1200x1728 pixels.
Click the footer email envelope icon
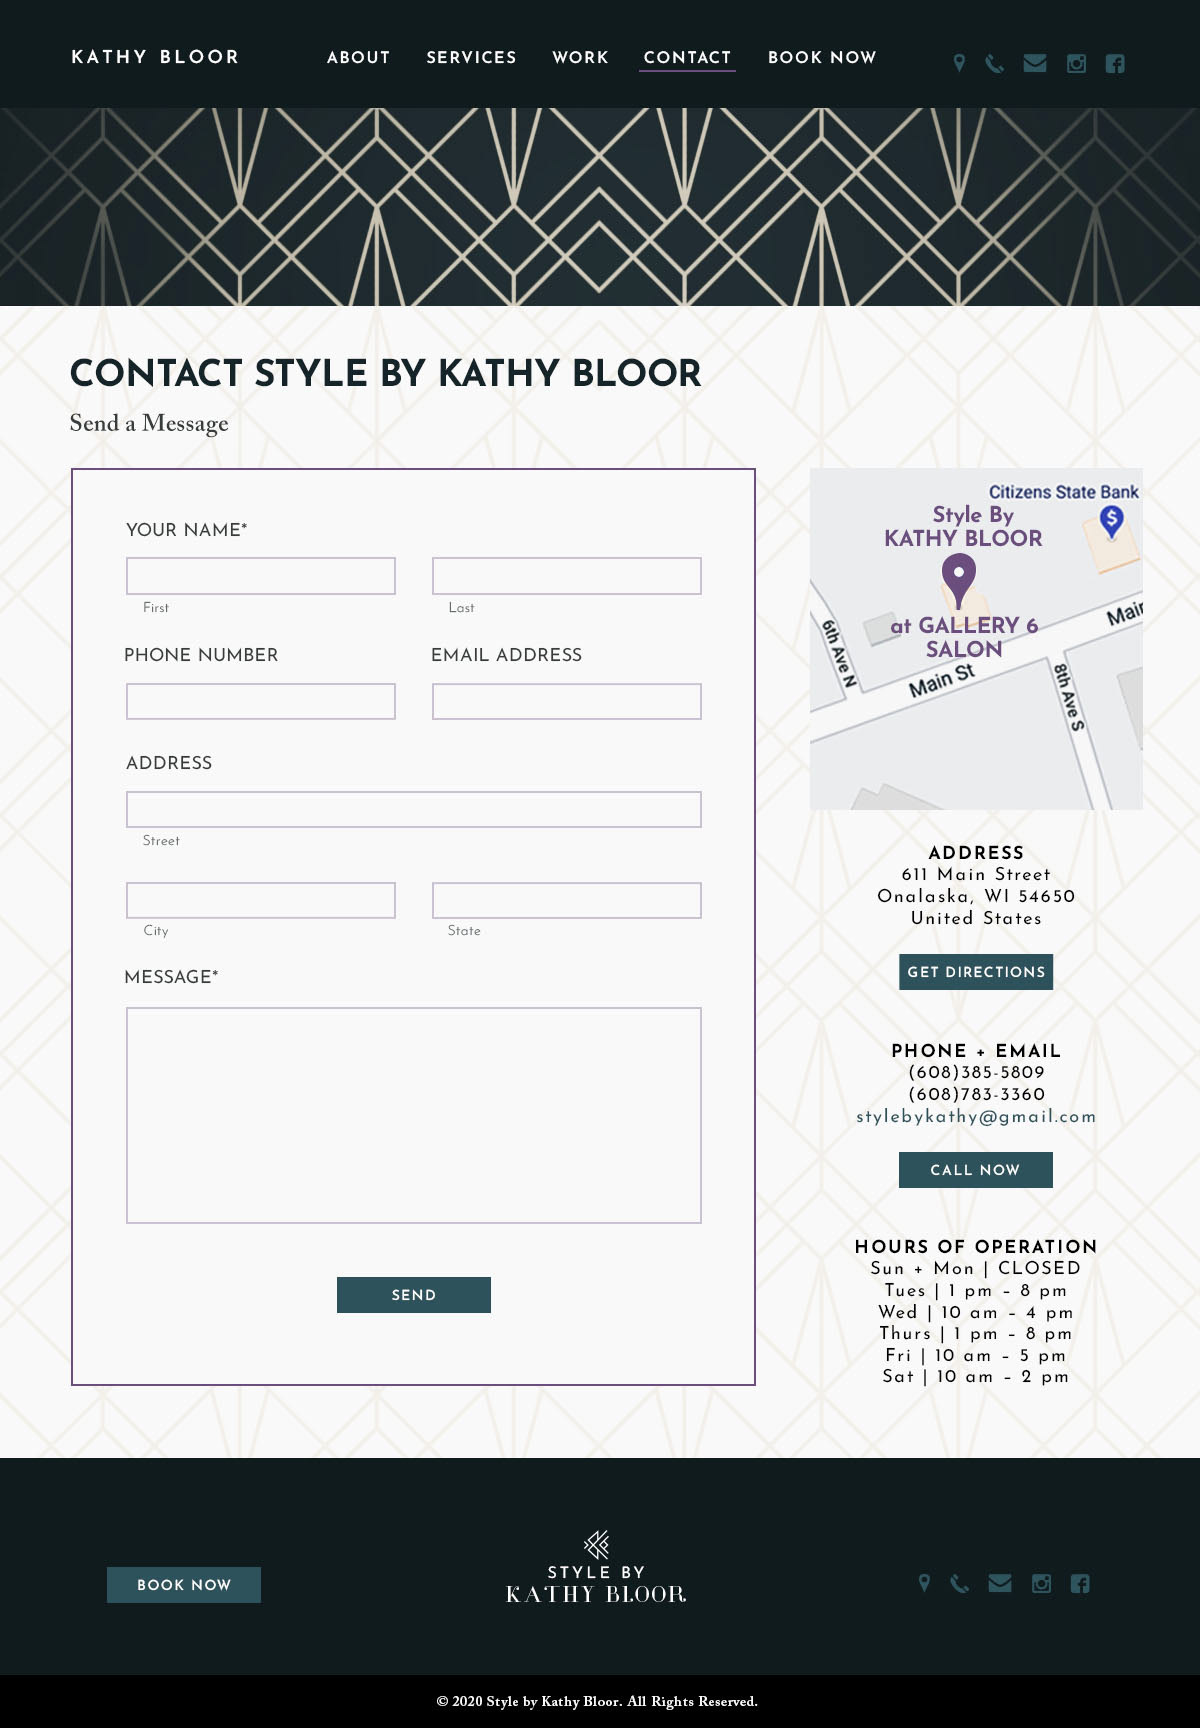[x=1000, y=1583]
